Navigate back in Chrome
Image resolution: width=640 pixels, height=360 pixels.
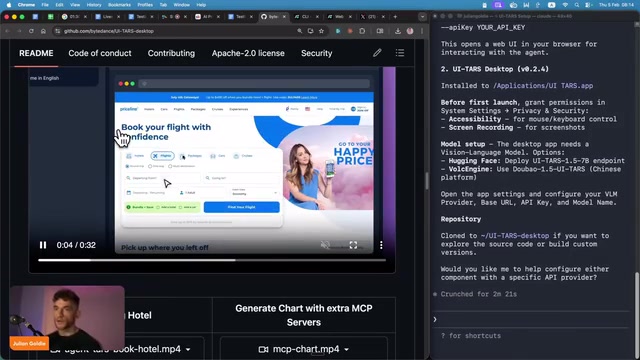7,31
